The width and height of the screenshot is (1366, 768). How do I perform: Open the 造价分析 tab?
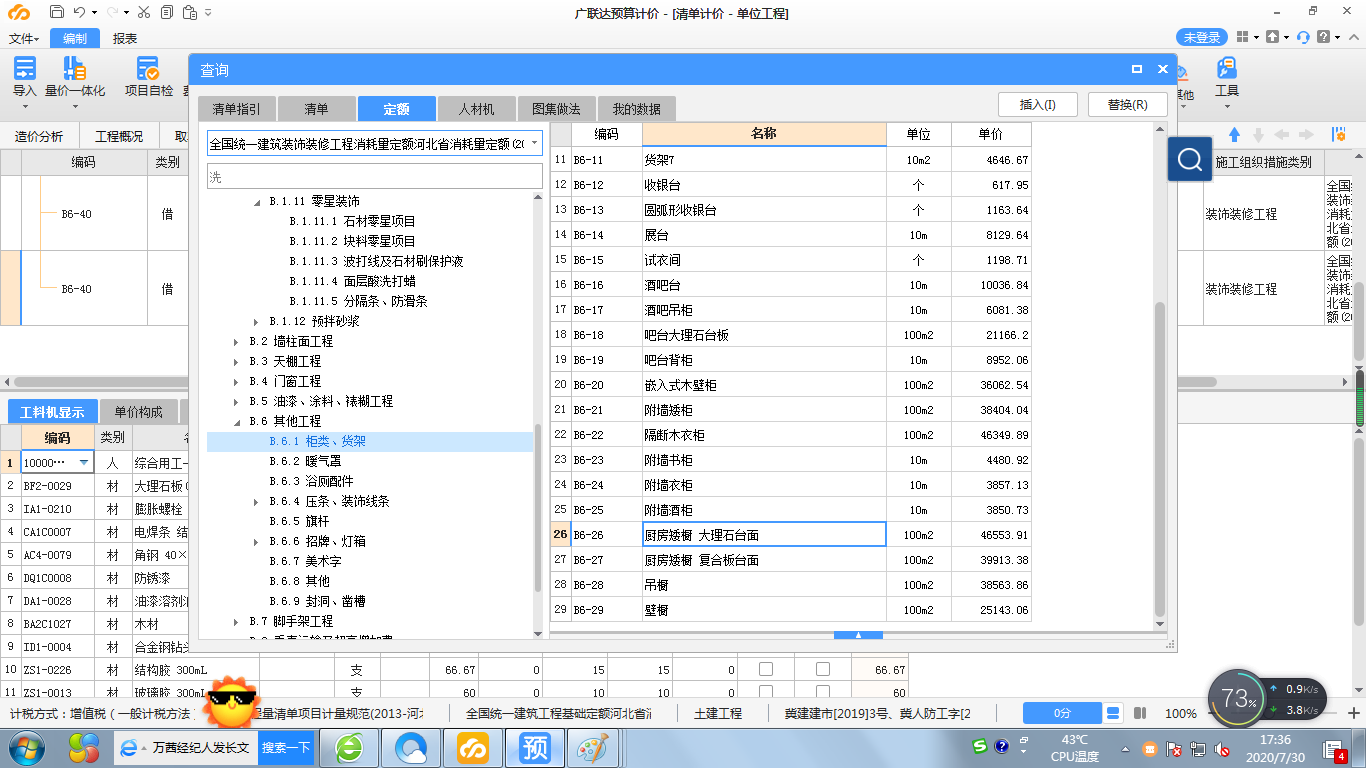click(x=38, y=137)
